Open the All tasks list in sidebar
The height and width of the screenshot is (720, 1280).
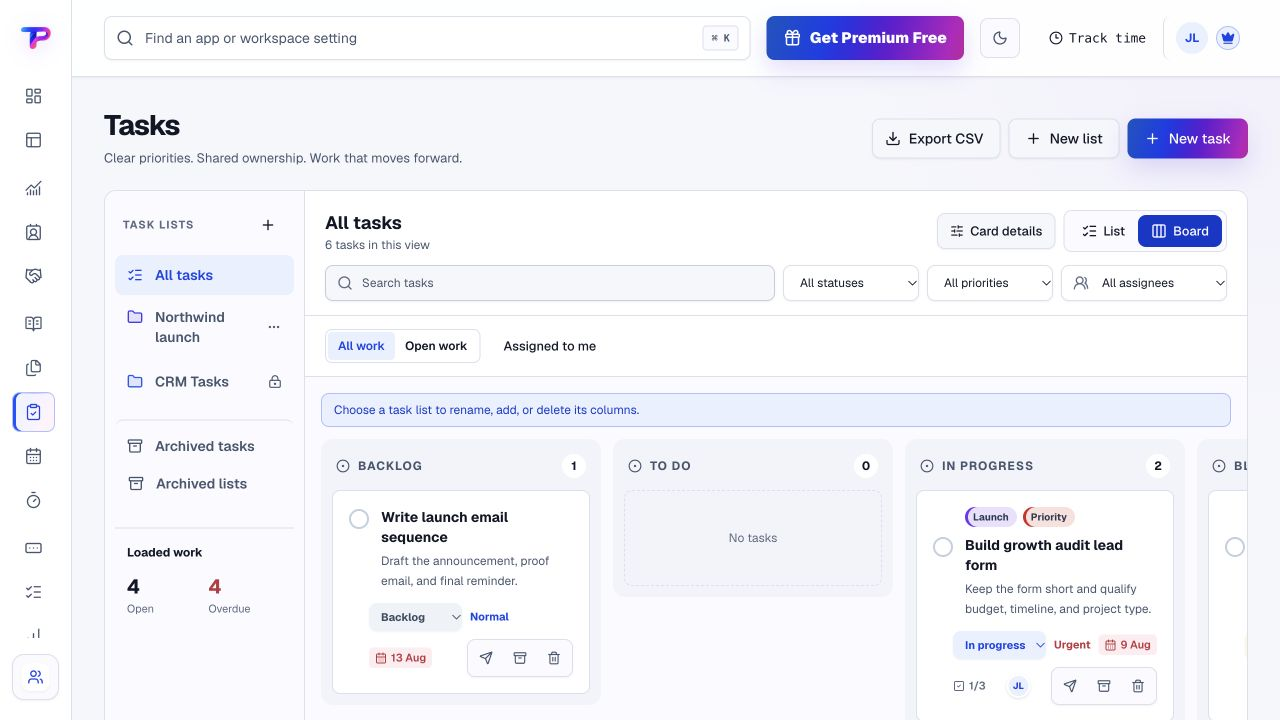pyautogui.click(x=204, y=275)
